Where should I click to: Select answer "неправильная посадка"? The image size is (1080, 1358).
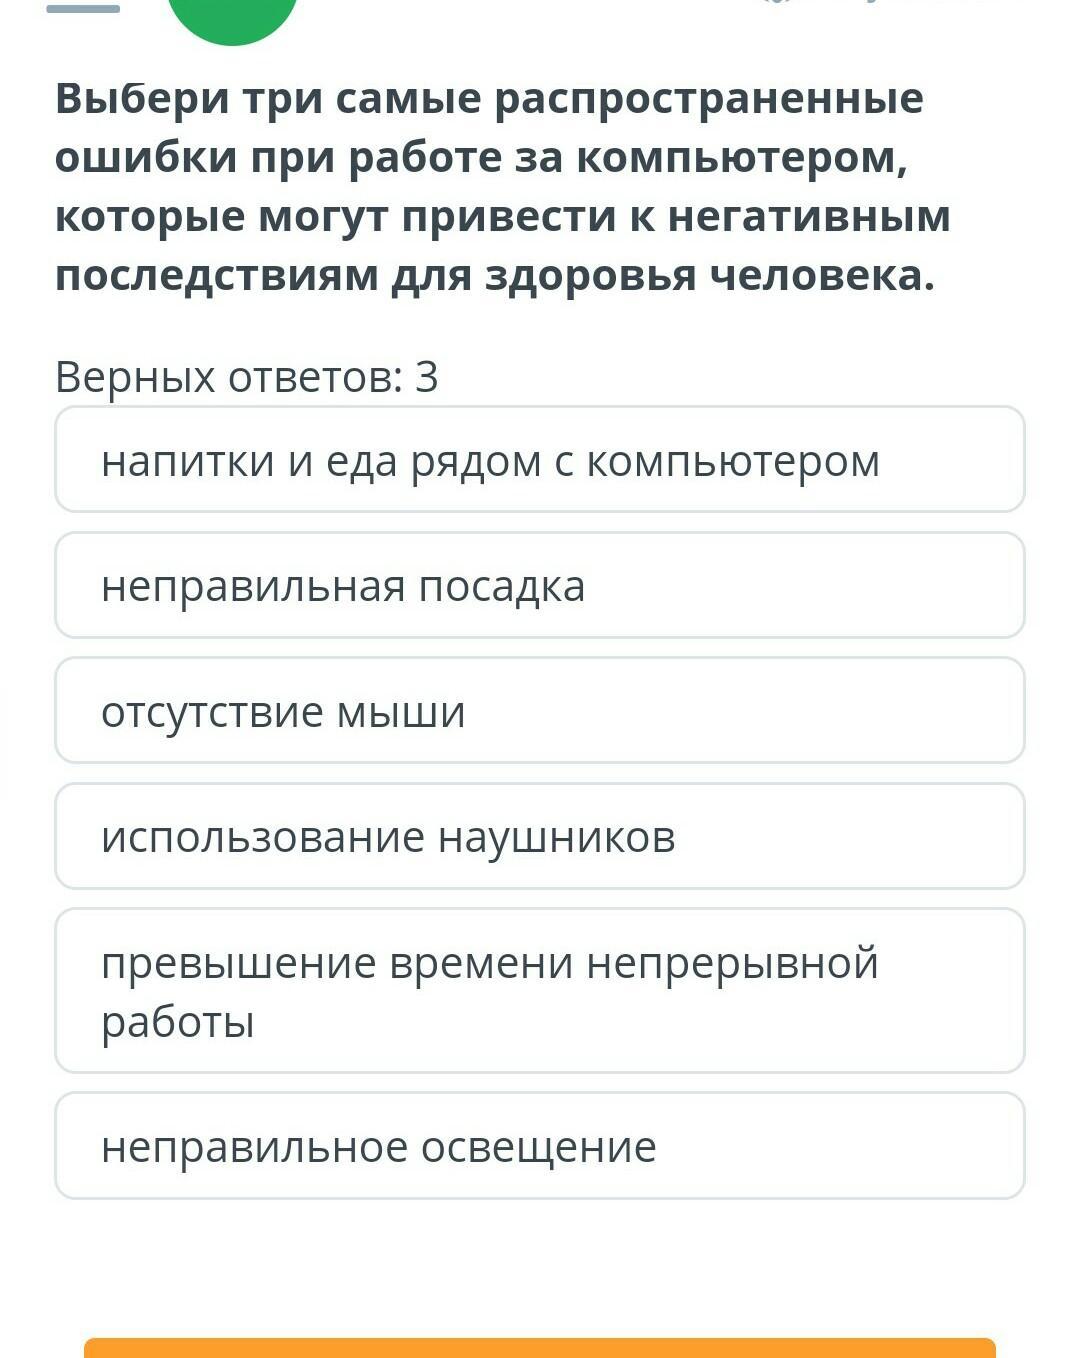tap(540, 585)
